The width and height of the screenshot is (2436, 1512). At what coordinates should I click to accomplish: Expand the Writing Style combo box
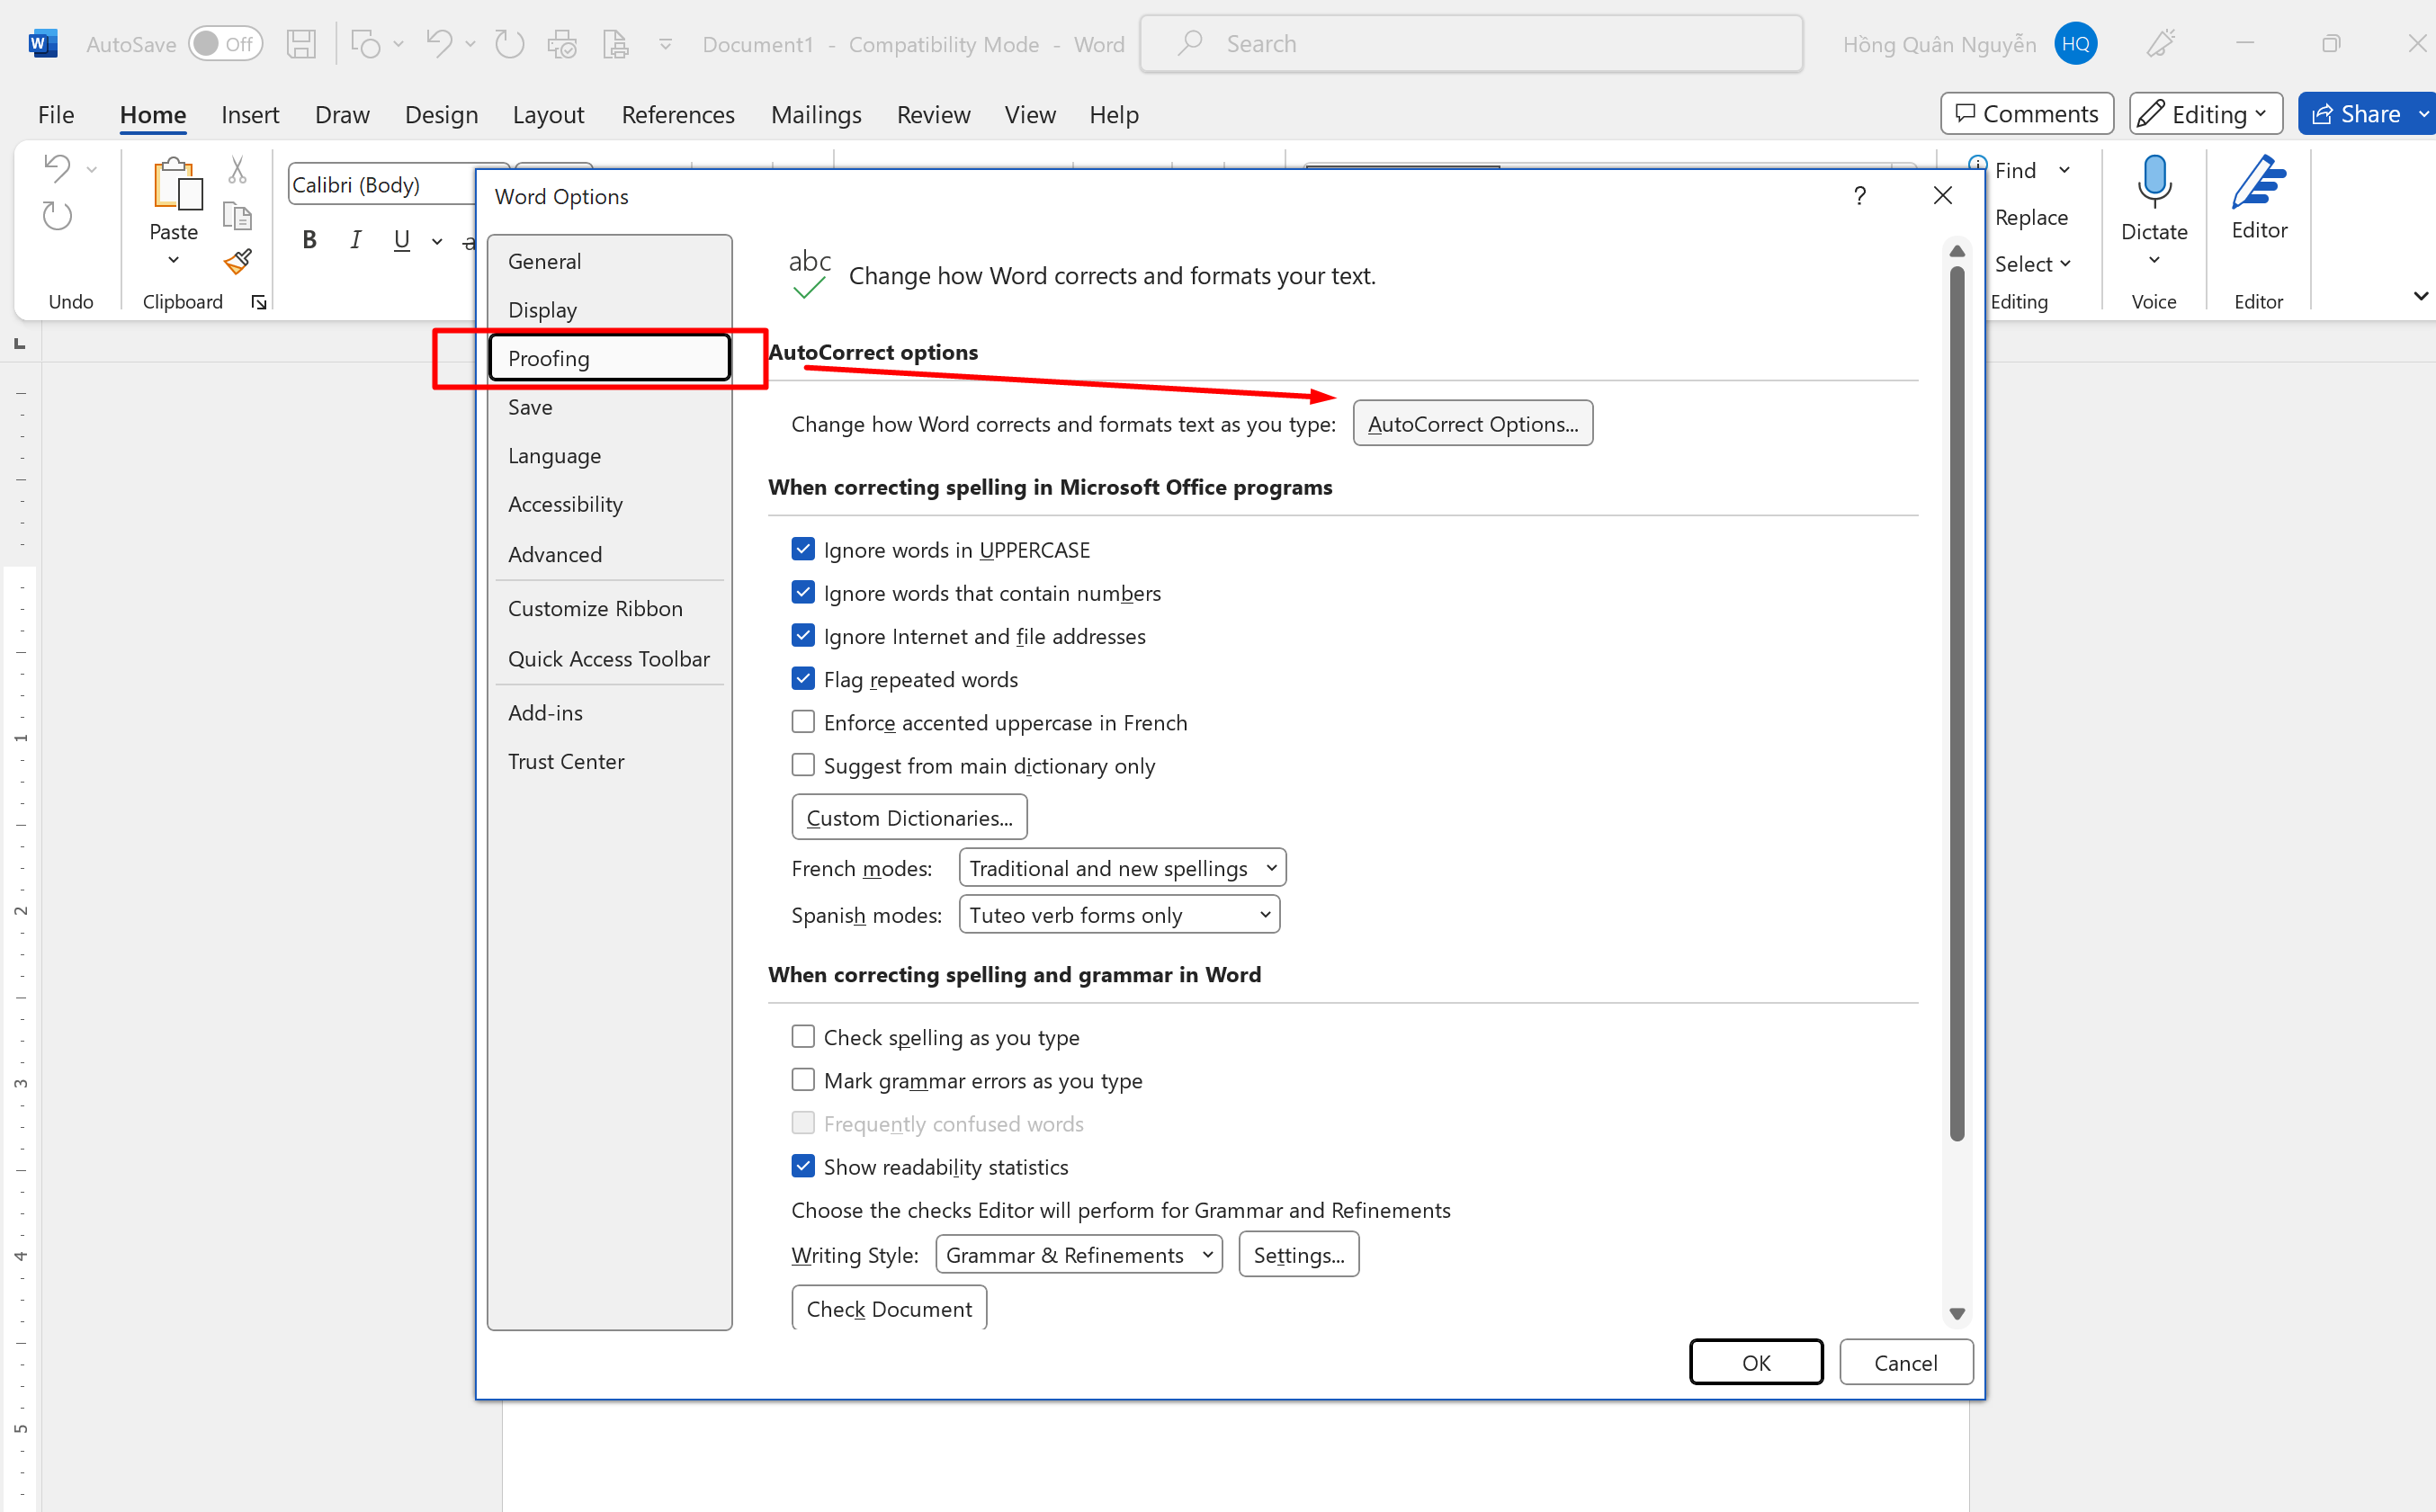(1078, 1254)
